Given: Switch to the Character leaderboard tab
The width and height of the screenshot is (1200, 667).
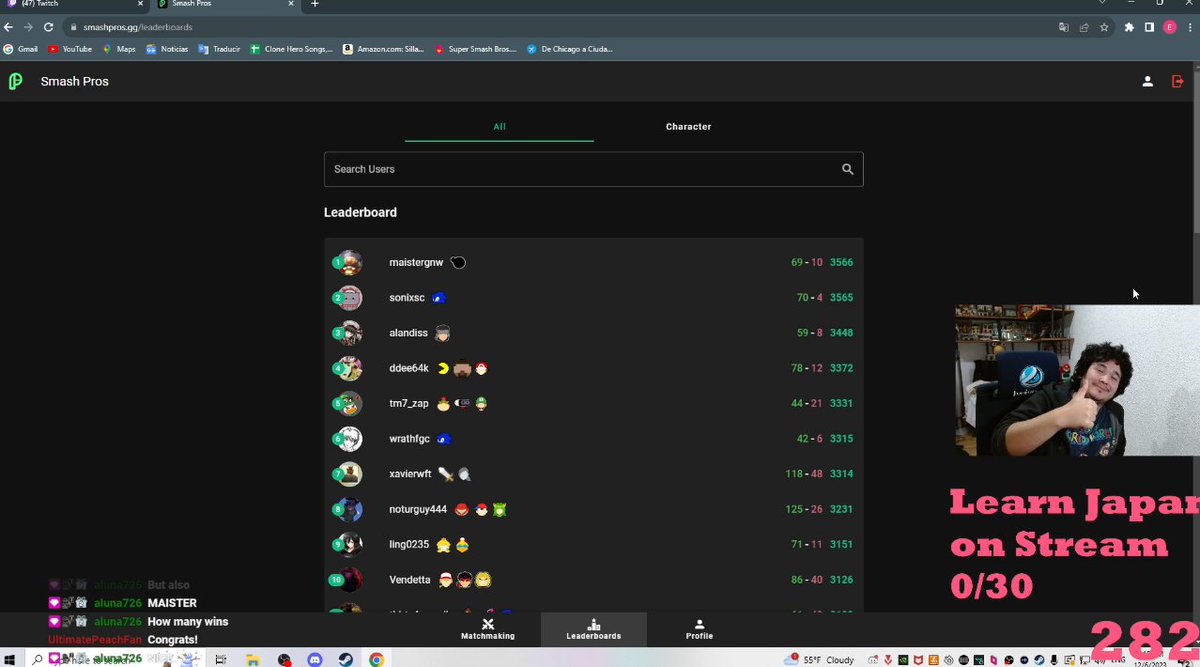Looking at the screenshot, I should click(688, 126).
